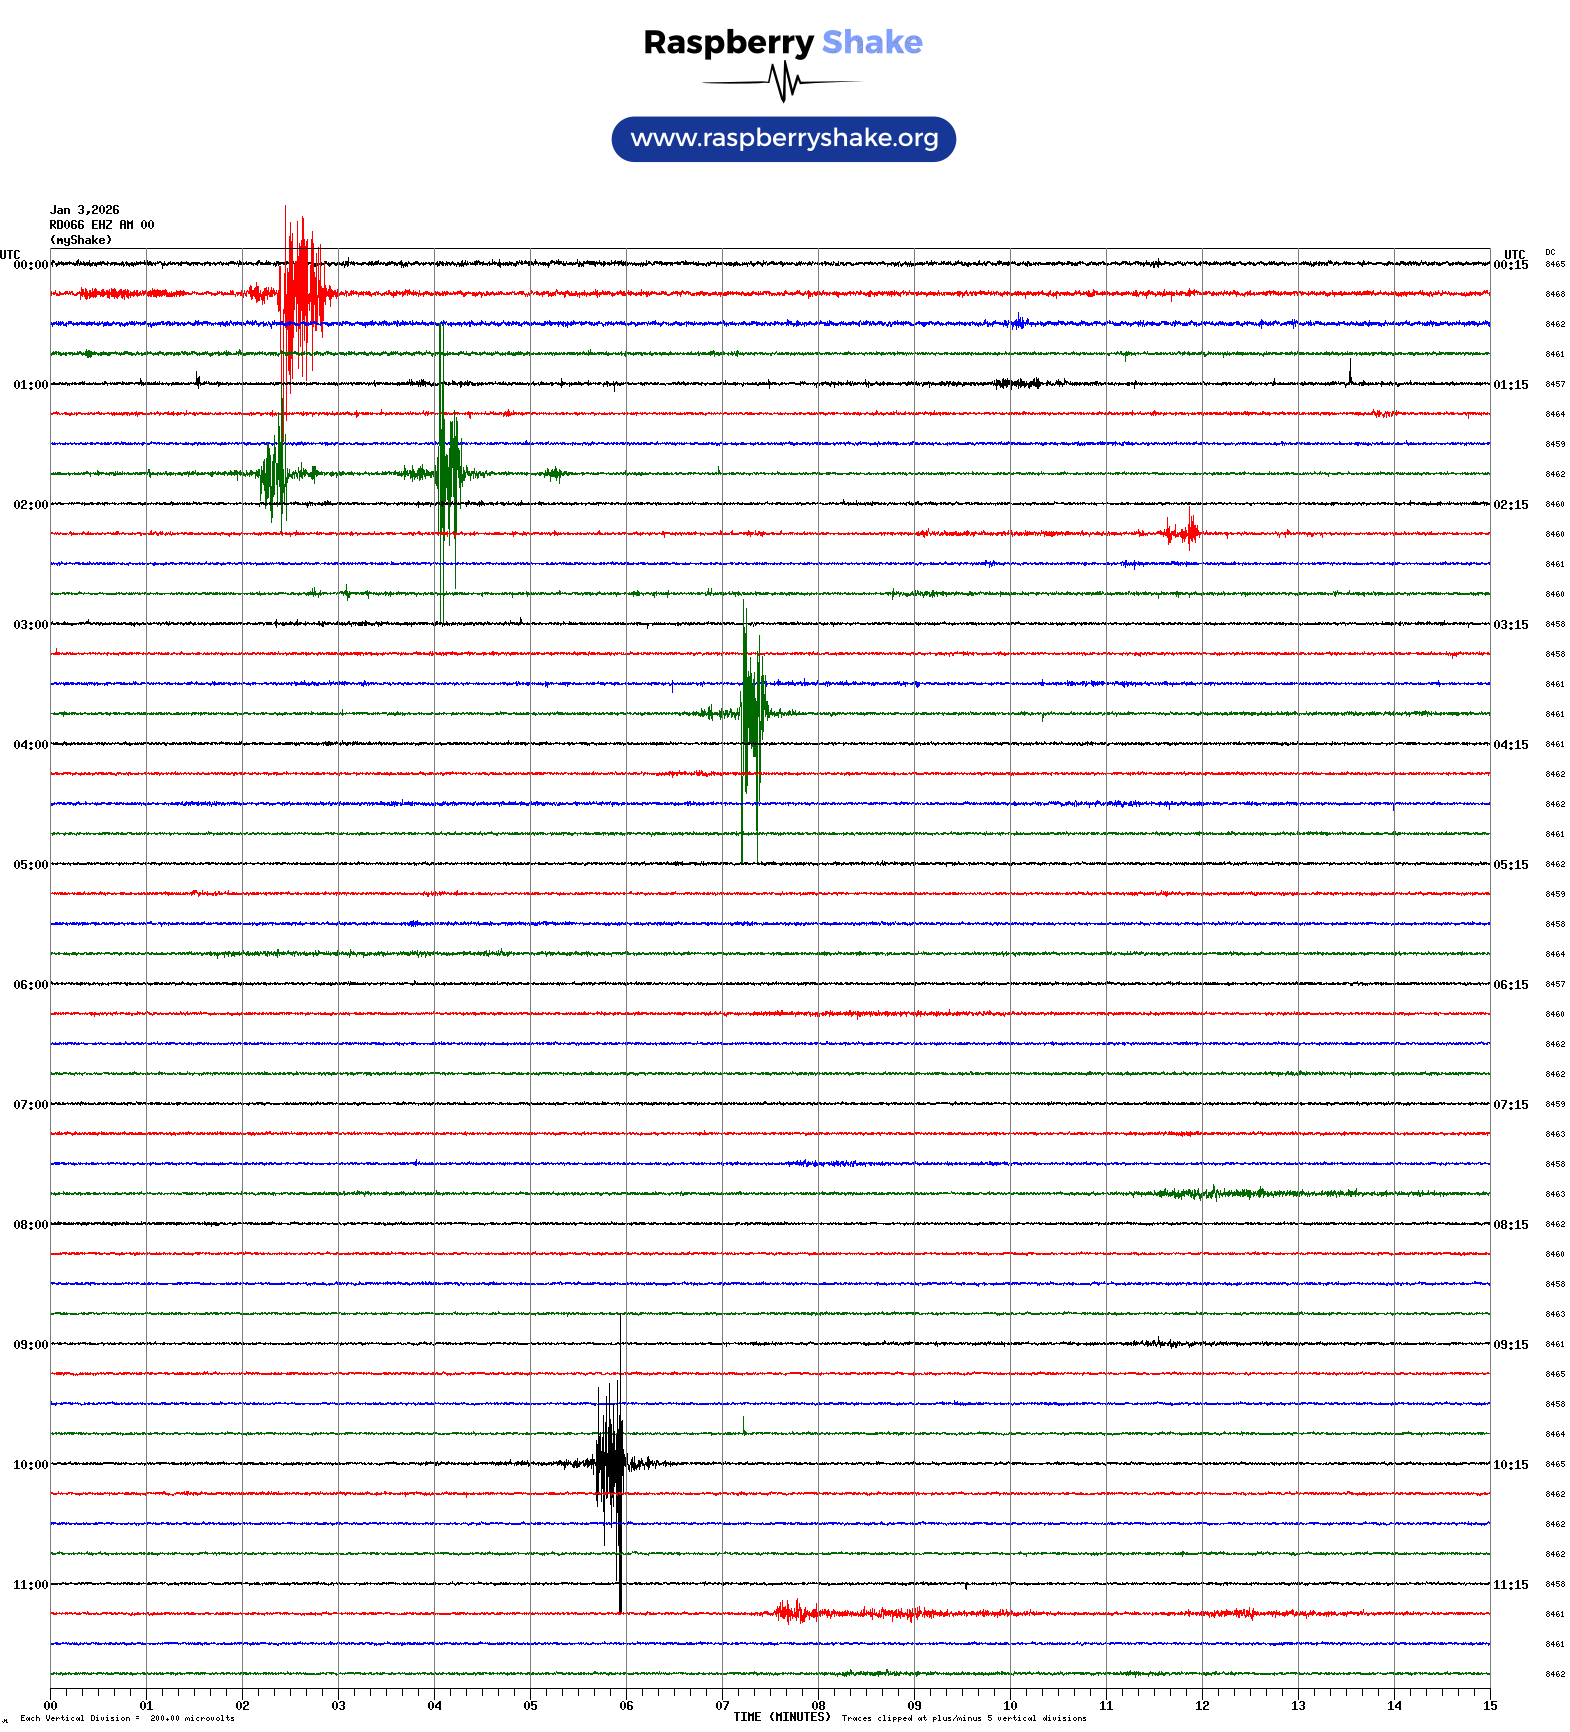Image resolution: width=1570 pixels, height=1732 pixels.
Task: Click the red tremor on the 11:15 trace
Action: tap(795, 1612)
